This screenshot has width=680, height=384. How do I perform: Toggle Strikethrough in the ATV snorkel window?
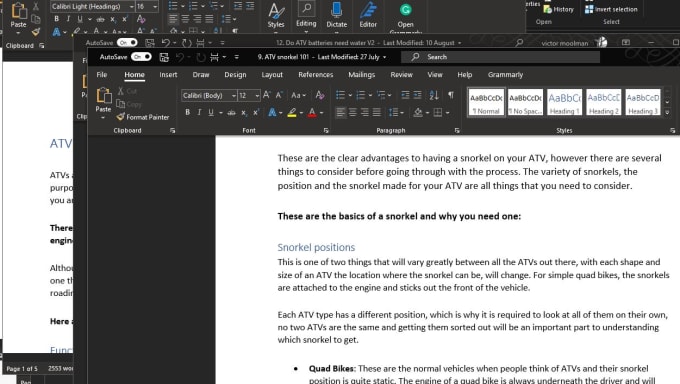pyautogui.click(x=231, y=113)
